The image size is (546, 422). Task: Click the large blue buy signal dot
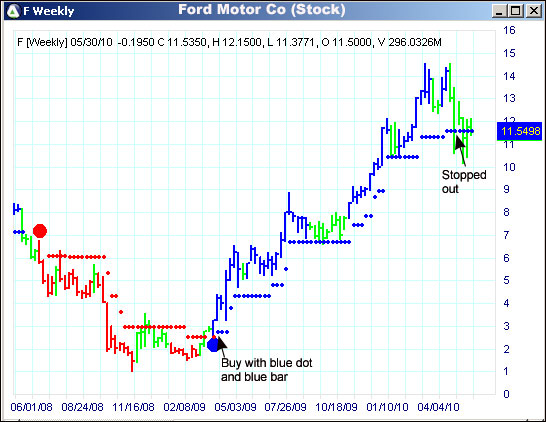coord(213,345)
